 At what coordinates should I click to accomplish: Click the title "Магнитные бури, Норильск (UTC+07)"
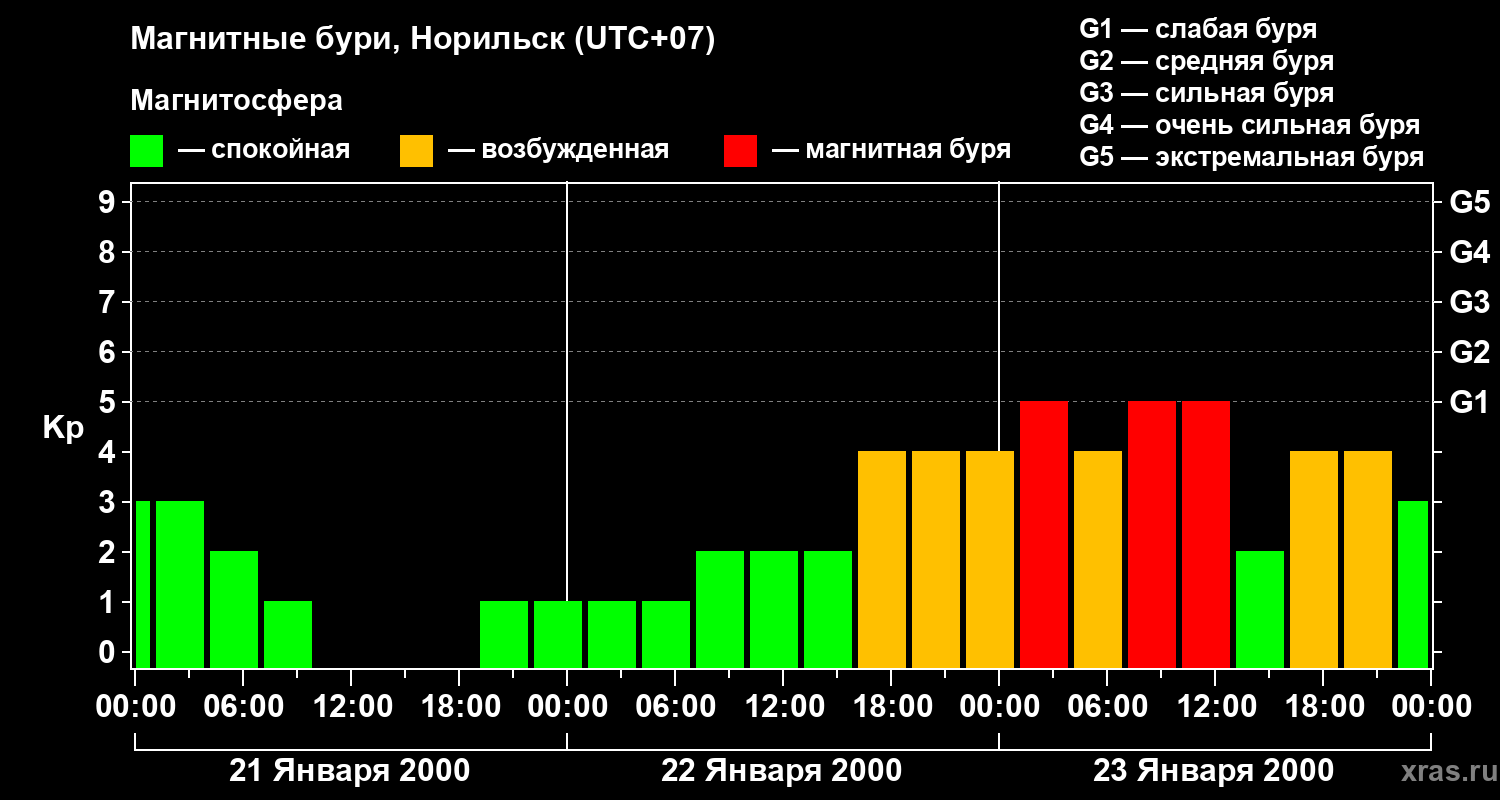423,40
